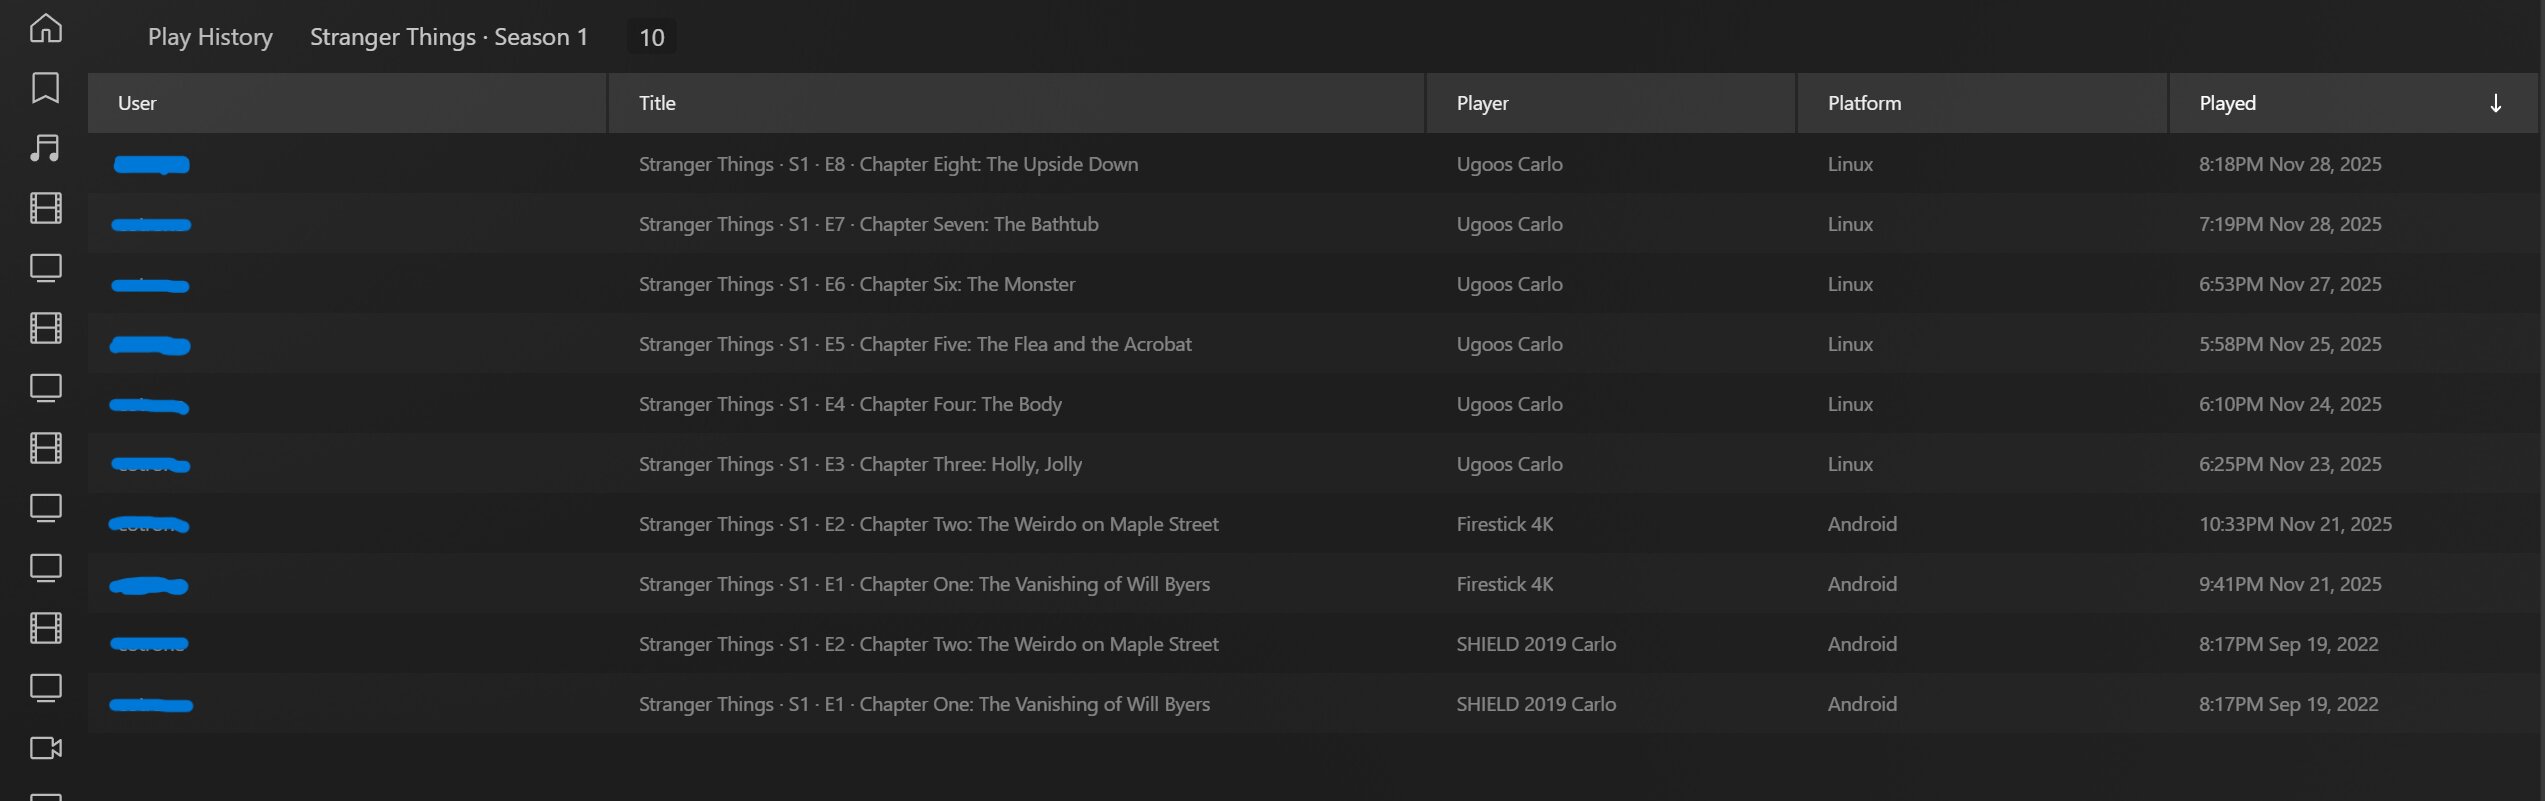Sort history by the Title column header
Image resolution: width=2545 pixels, height=801 pixels.
[x=657, y=103]
